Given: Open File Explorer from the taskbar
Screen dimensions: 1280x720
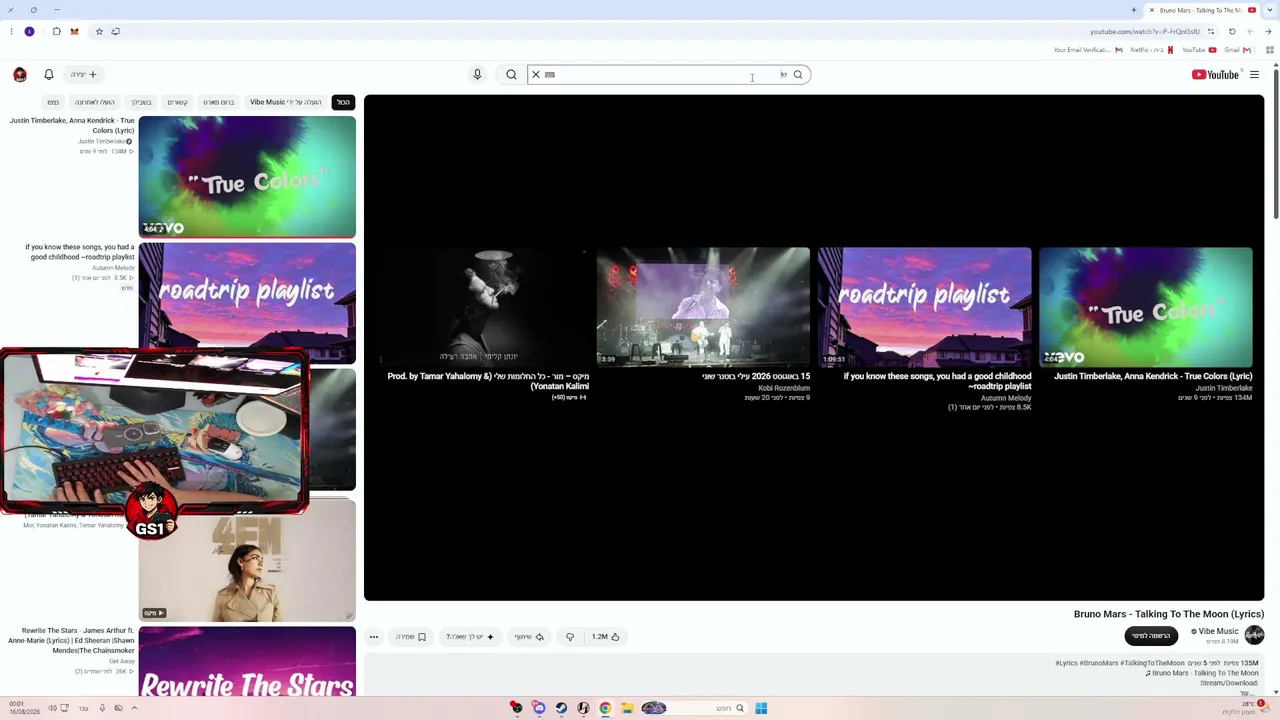Looking at the screenshot, I should pyautogui.click(x=627, y=708).
